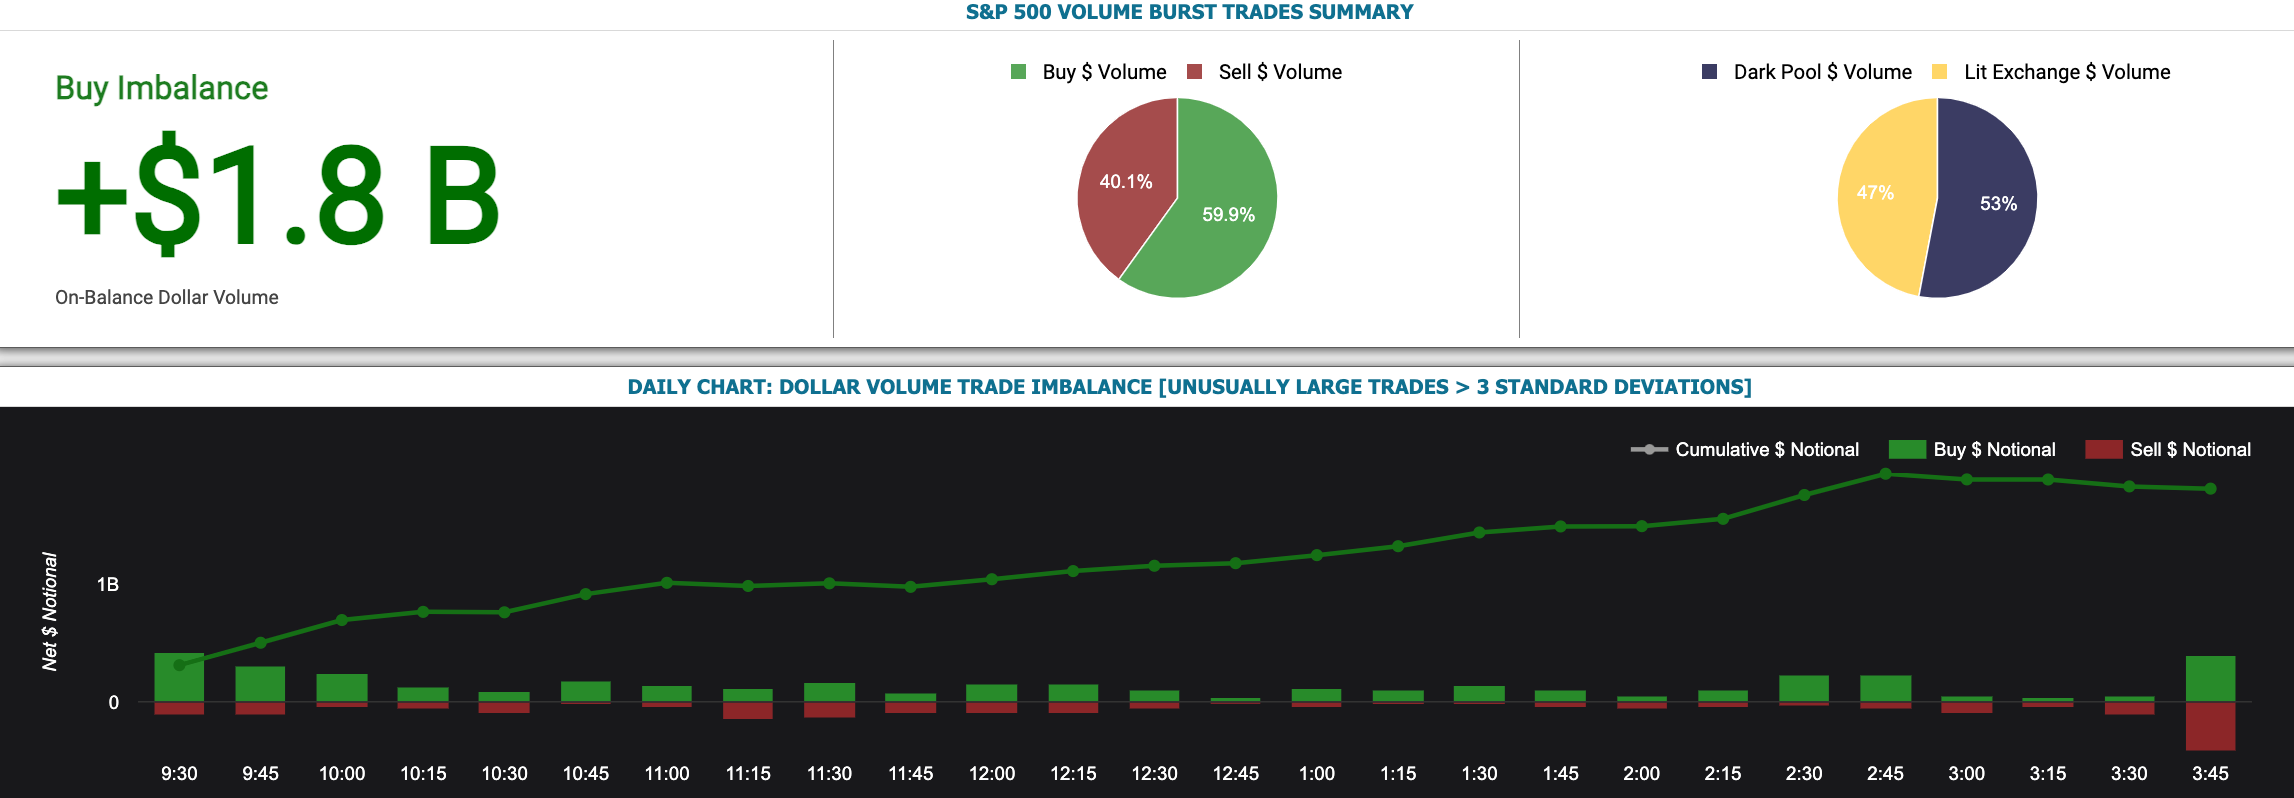2294x798 pixels.
Task: Click the cumulative line point at 1:30
Action: (1479, 533)
